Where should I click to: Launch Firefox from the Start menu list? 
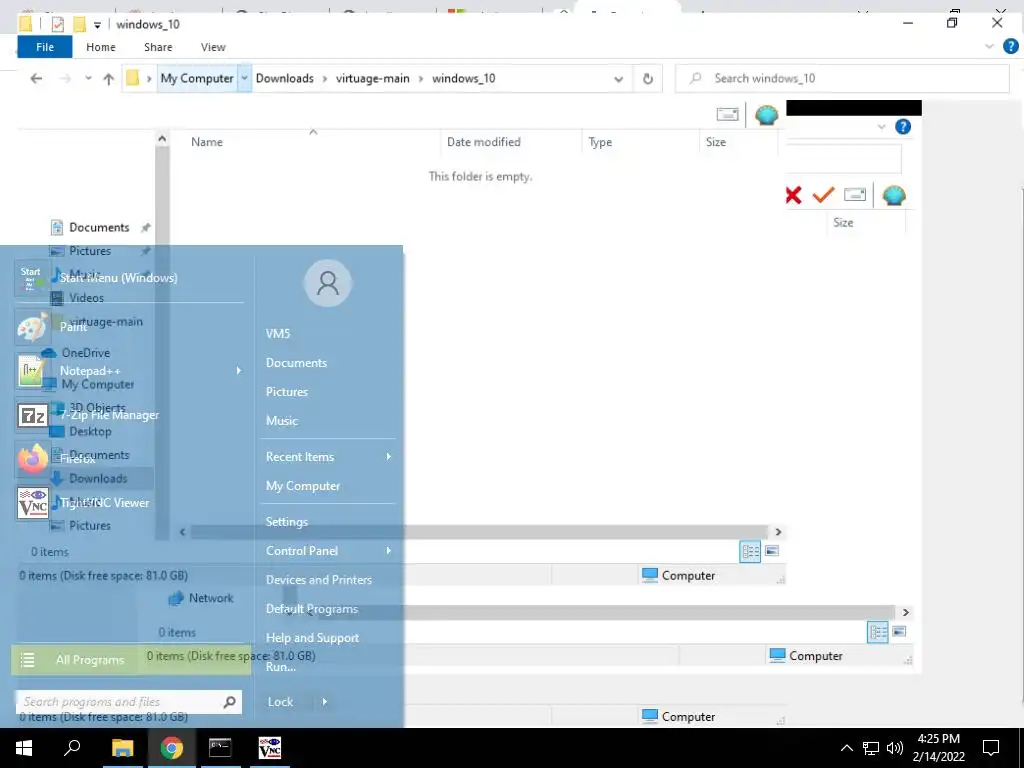click(78, 459)
